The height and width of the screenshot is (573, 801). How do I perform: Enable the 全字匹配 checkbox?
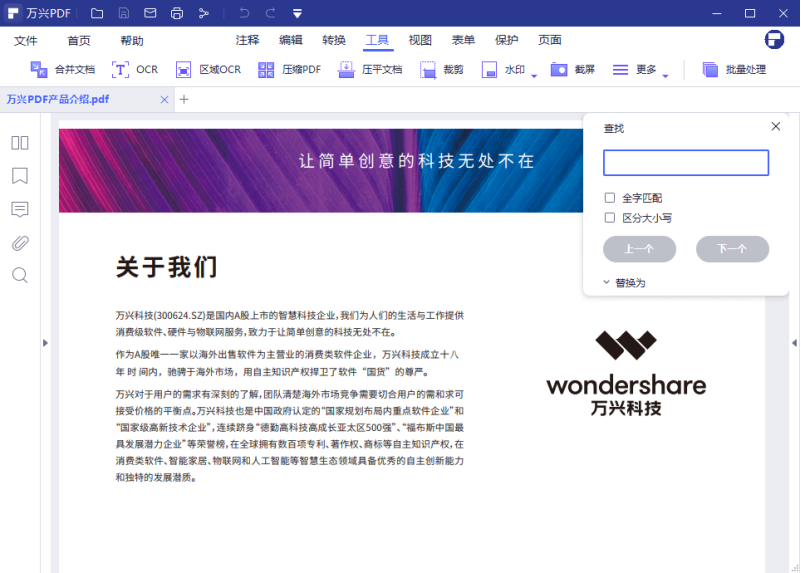tap(609, 198)
